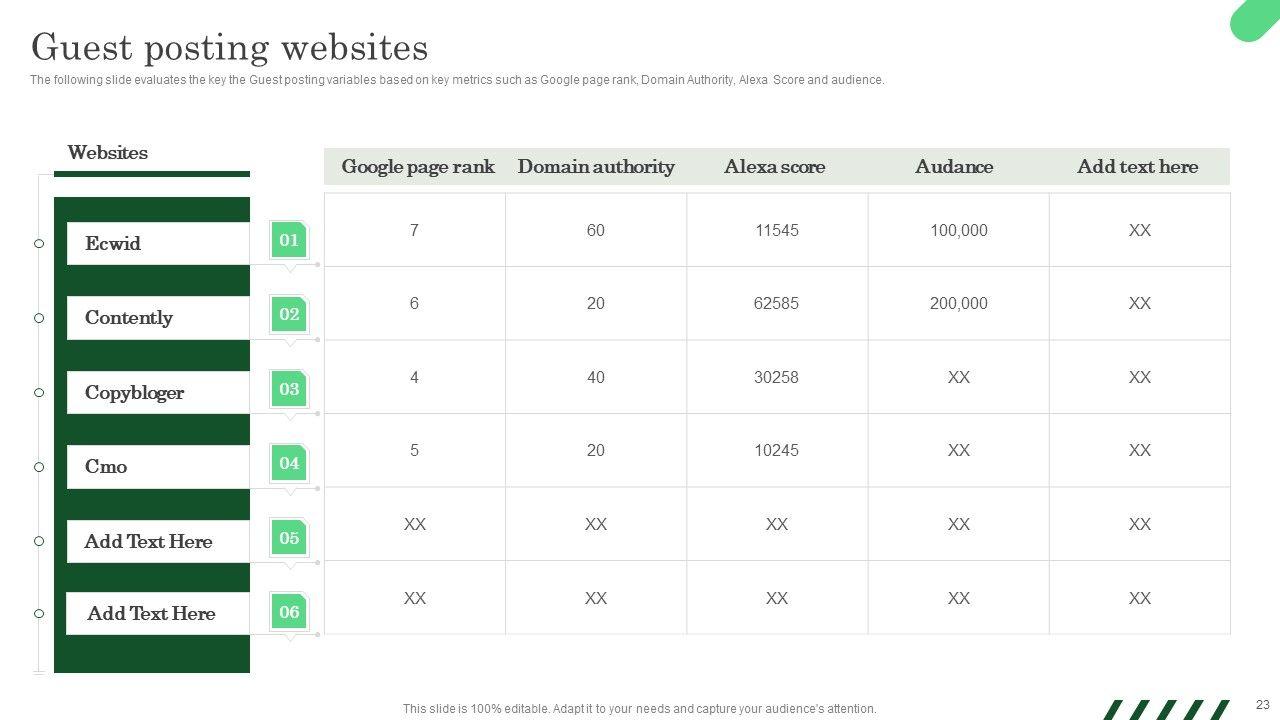Select the Alexa score 11545
1280x720 pixels.
[777, 230]
